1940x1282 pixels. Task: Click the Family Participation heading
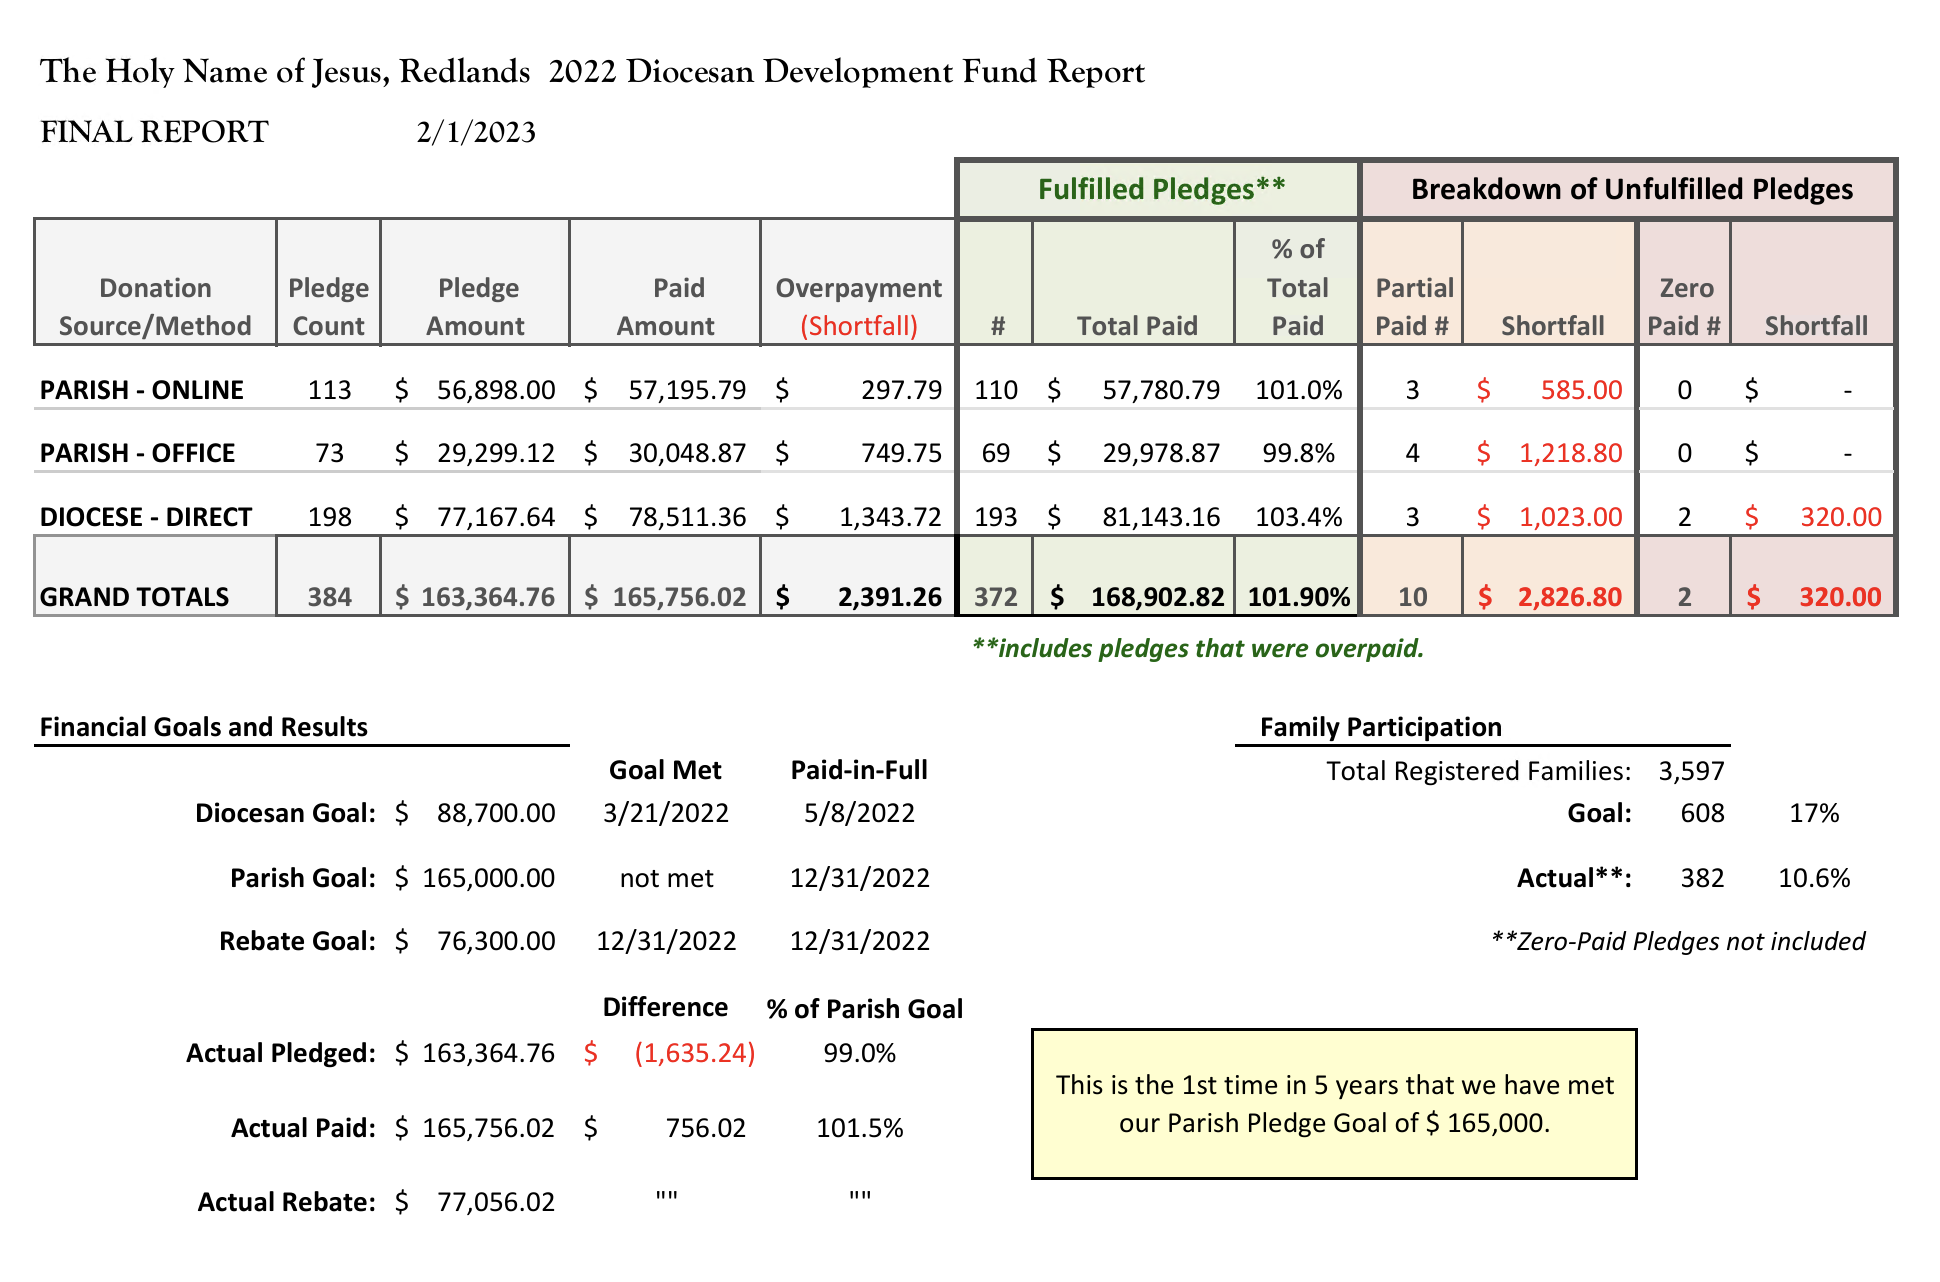pyautogui.click(x=1380, y=727)
